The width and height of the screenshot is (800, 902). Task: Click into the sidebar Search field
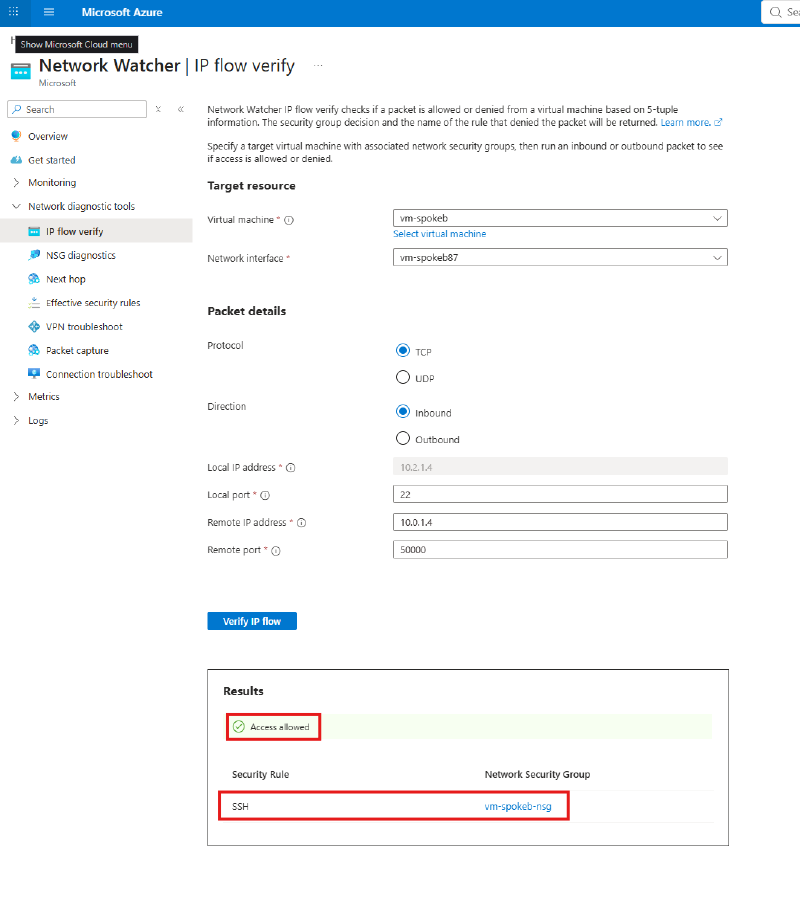77,109
